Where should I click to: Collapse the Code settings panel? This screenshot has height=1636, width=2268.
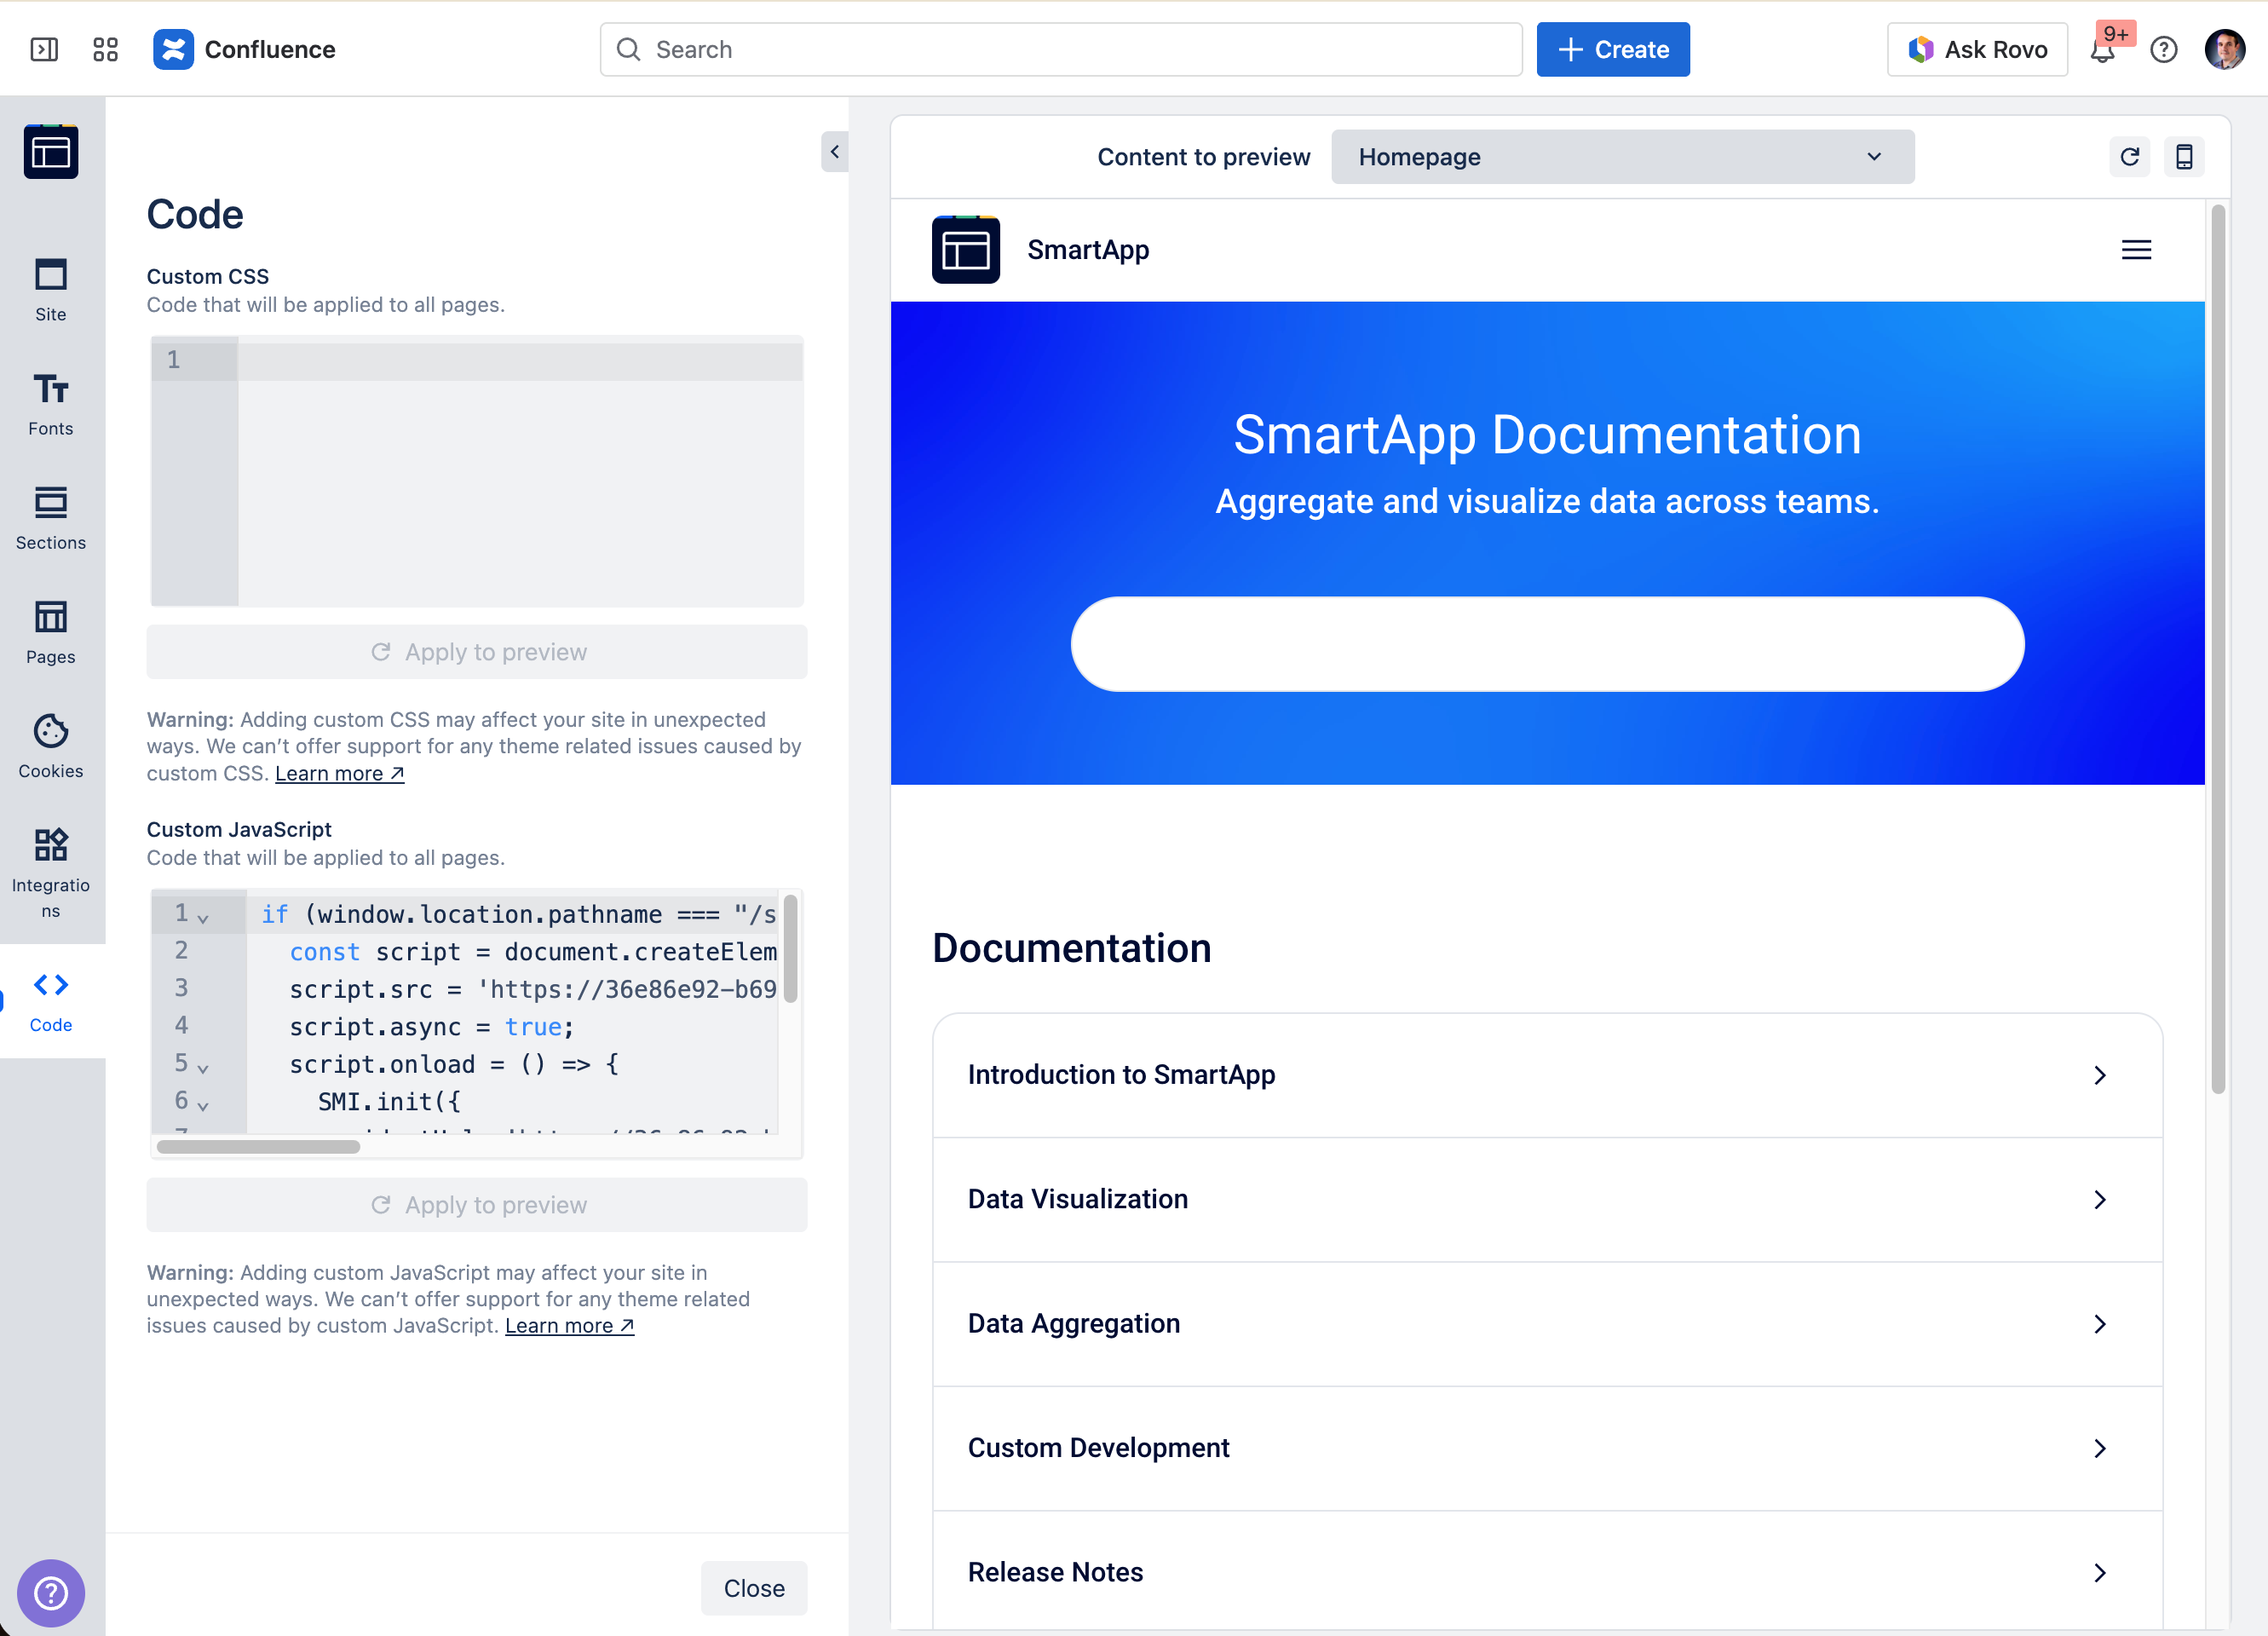[x=834, y=152]
